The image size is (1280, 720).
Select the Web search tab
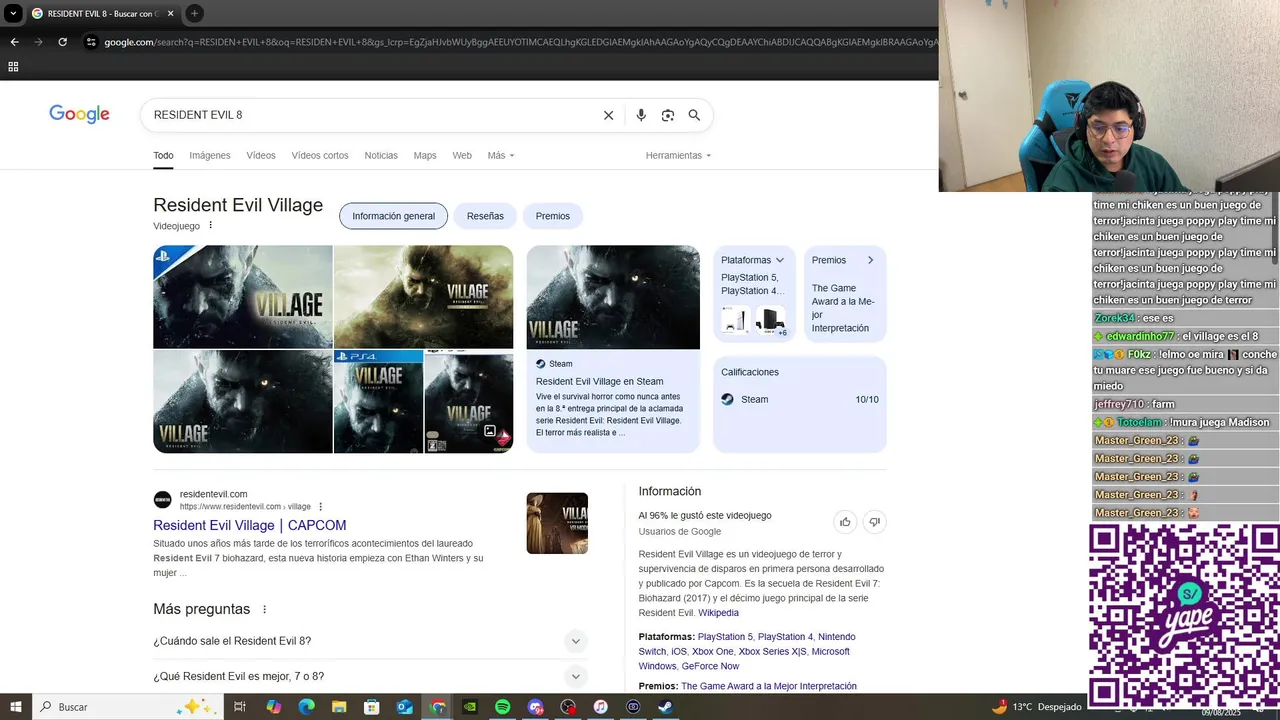point(462,155)
